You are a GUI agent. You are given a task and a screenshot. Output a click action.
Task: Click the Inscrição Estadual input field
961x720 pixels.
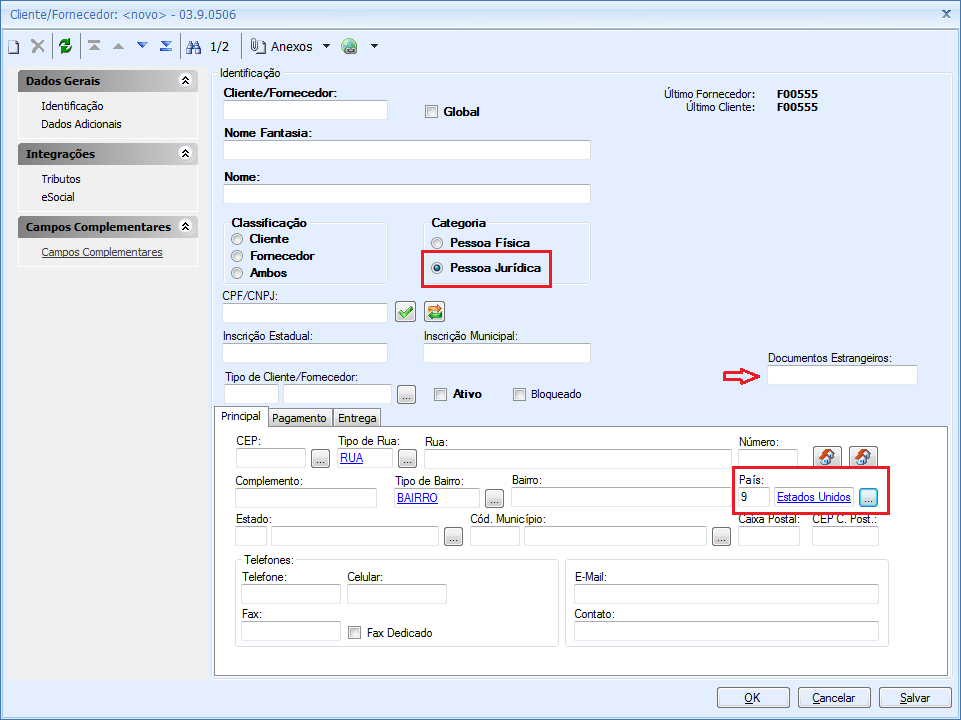point(305,353)
